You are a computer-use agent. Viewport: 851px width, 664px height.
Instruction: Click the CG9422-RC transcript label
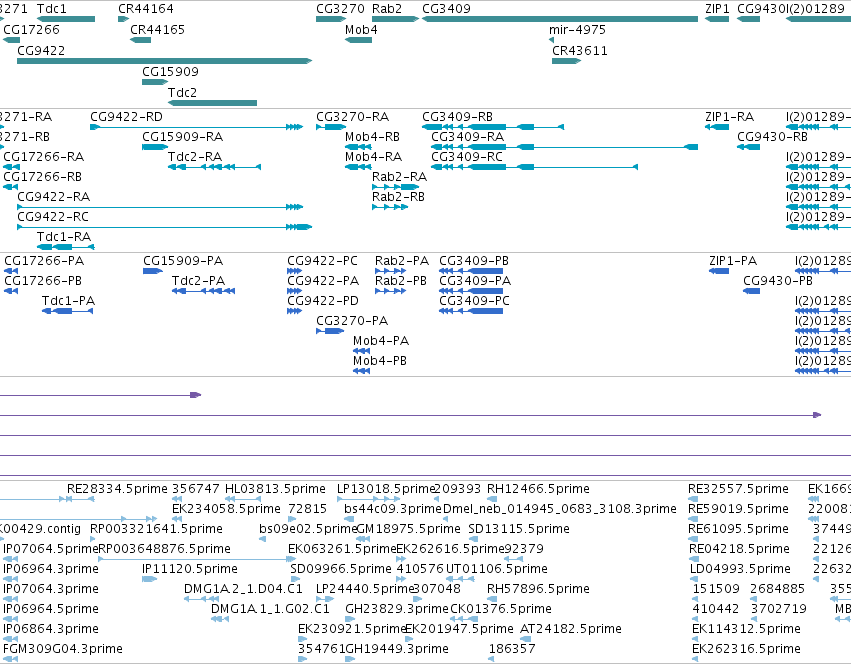pos(53,217)
